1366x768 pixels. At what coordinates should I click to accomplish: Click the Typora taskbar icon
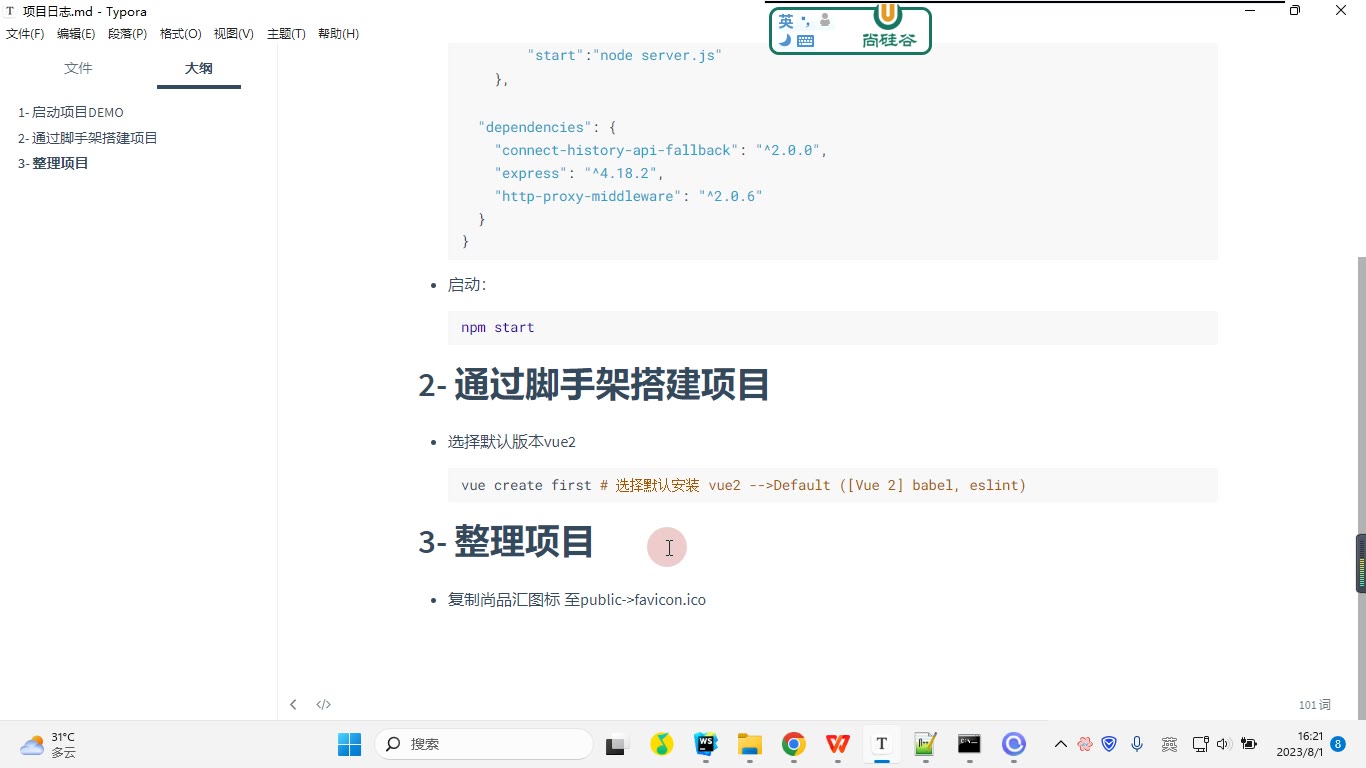pos(881,744)
